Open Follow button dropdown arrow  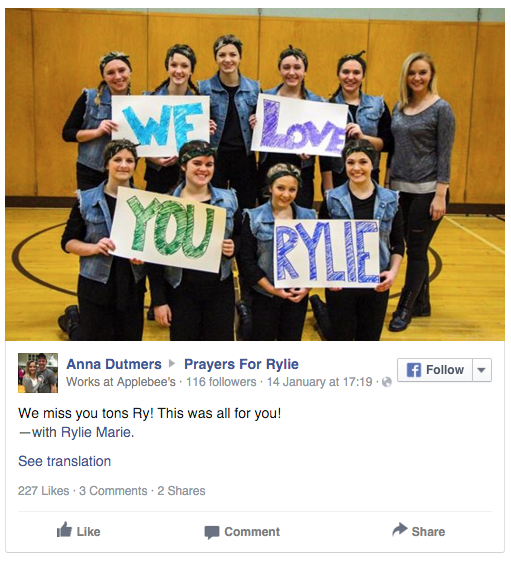click(x=482, y=370)
